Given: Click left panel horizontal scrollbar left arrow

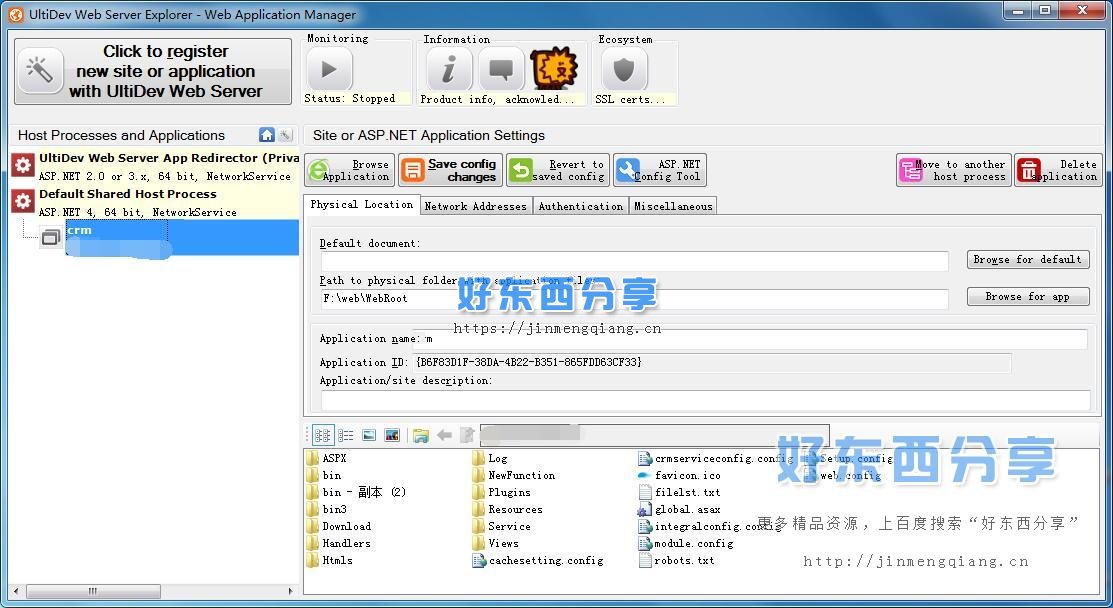Looking at the screenshot, I should click(17, 591).
